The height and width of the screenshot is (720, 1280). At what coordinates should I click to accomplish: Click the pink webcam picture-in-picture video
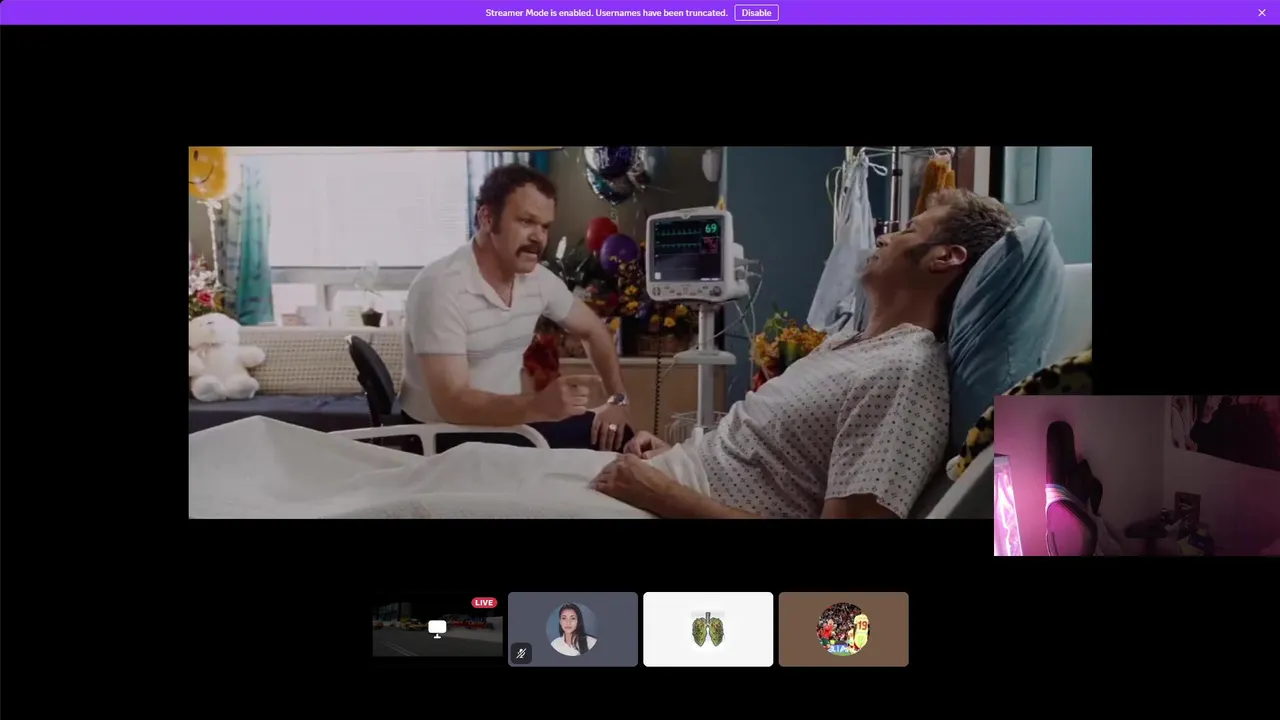(x=1137, y=475)
